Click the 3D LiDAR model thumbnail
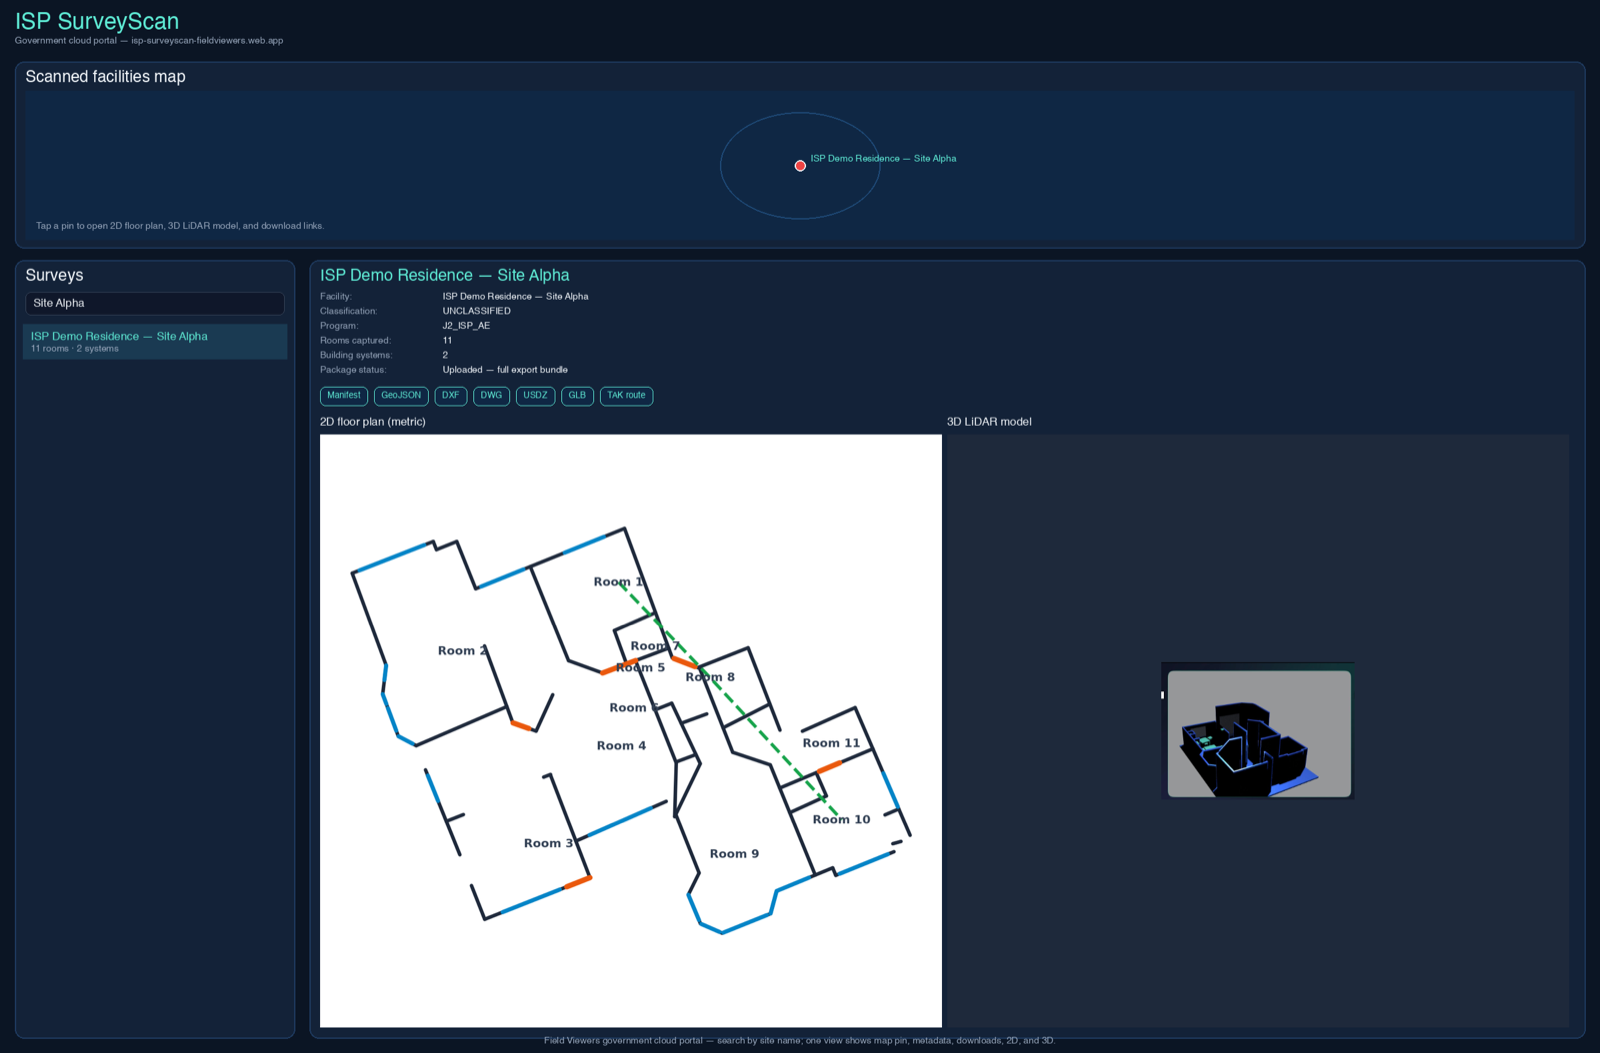Screen dimensions: 1600x1053 [1258, 731]
